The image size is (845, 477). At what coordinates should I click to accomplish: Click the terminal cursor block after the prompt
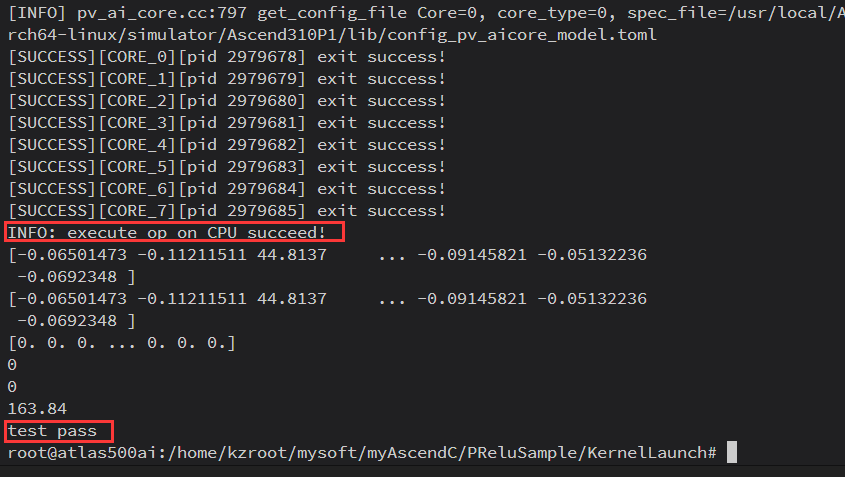(732, 453)
